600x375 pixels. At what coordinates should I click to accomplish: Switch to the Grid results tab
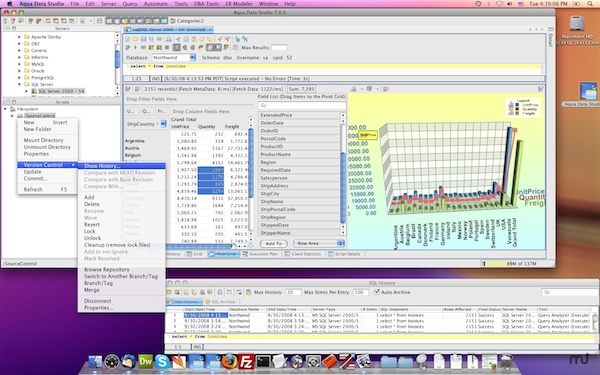click(x=194, y=254)
